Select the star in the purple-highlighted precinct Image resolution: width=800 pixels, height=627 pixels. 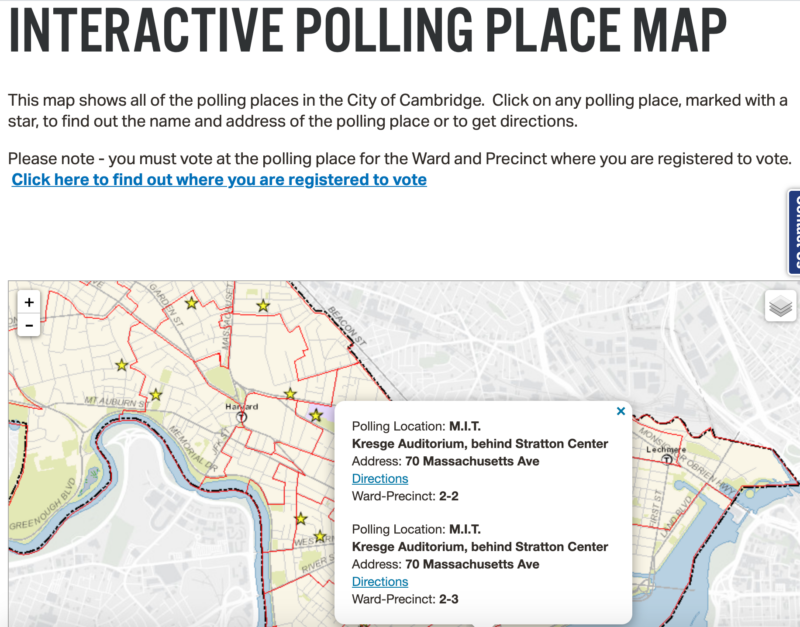316,415
